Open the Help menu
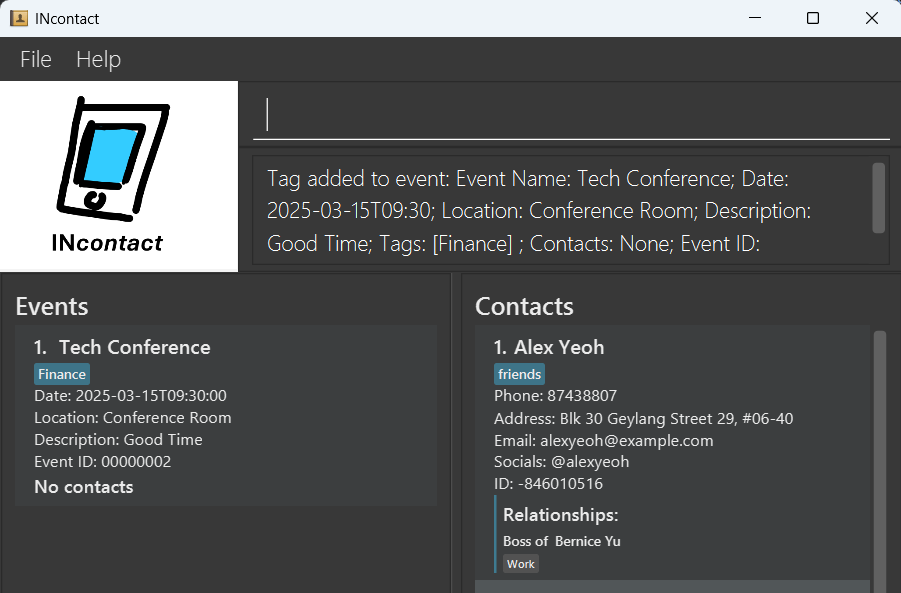The height and width of the screenshot is (593, 901). [x=98, y=60]
